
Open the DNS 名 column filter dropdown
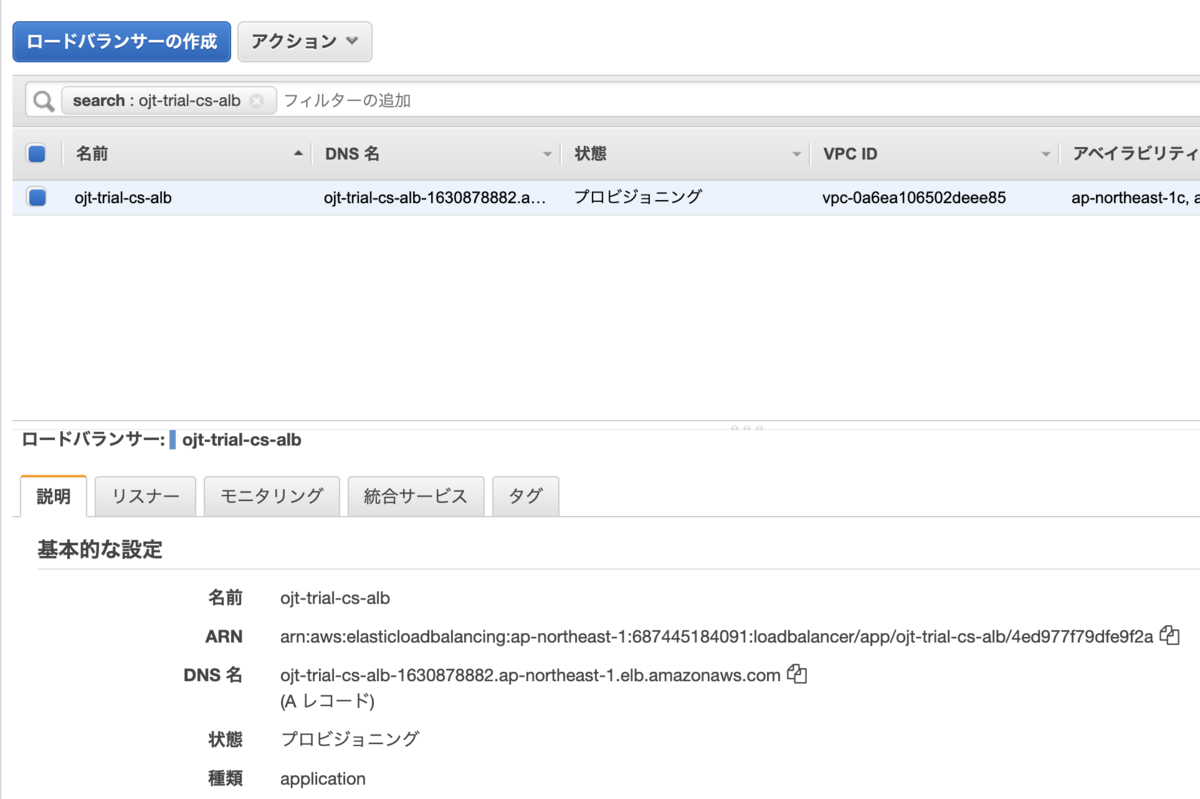[x=547, y=153]
